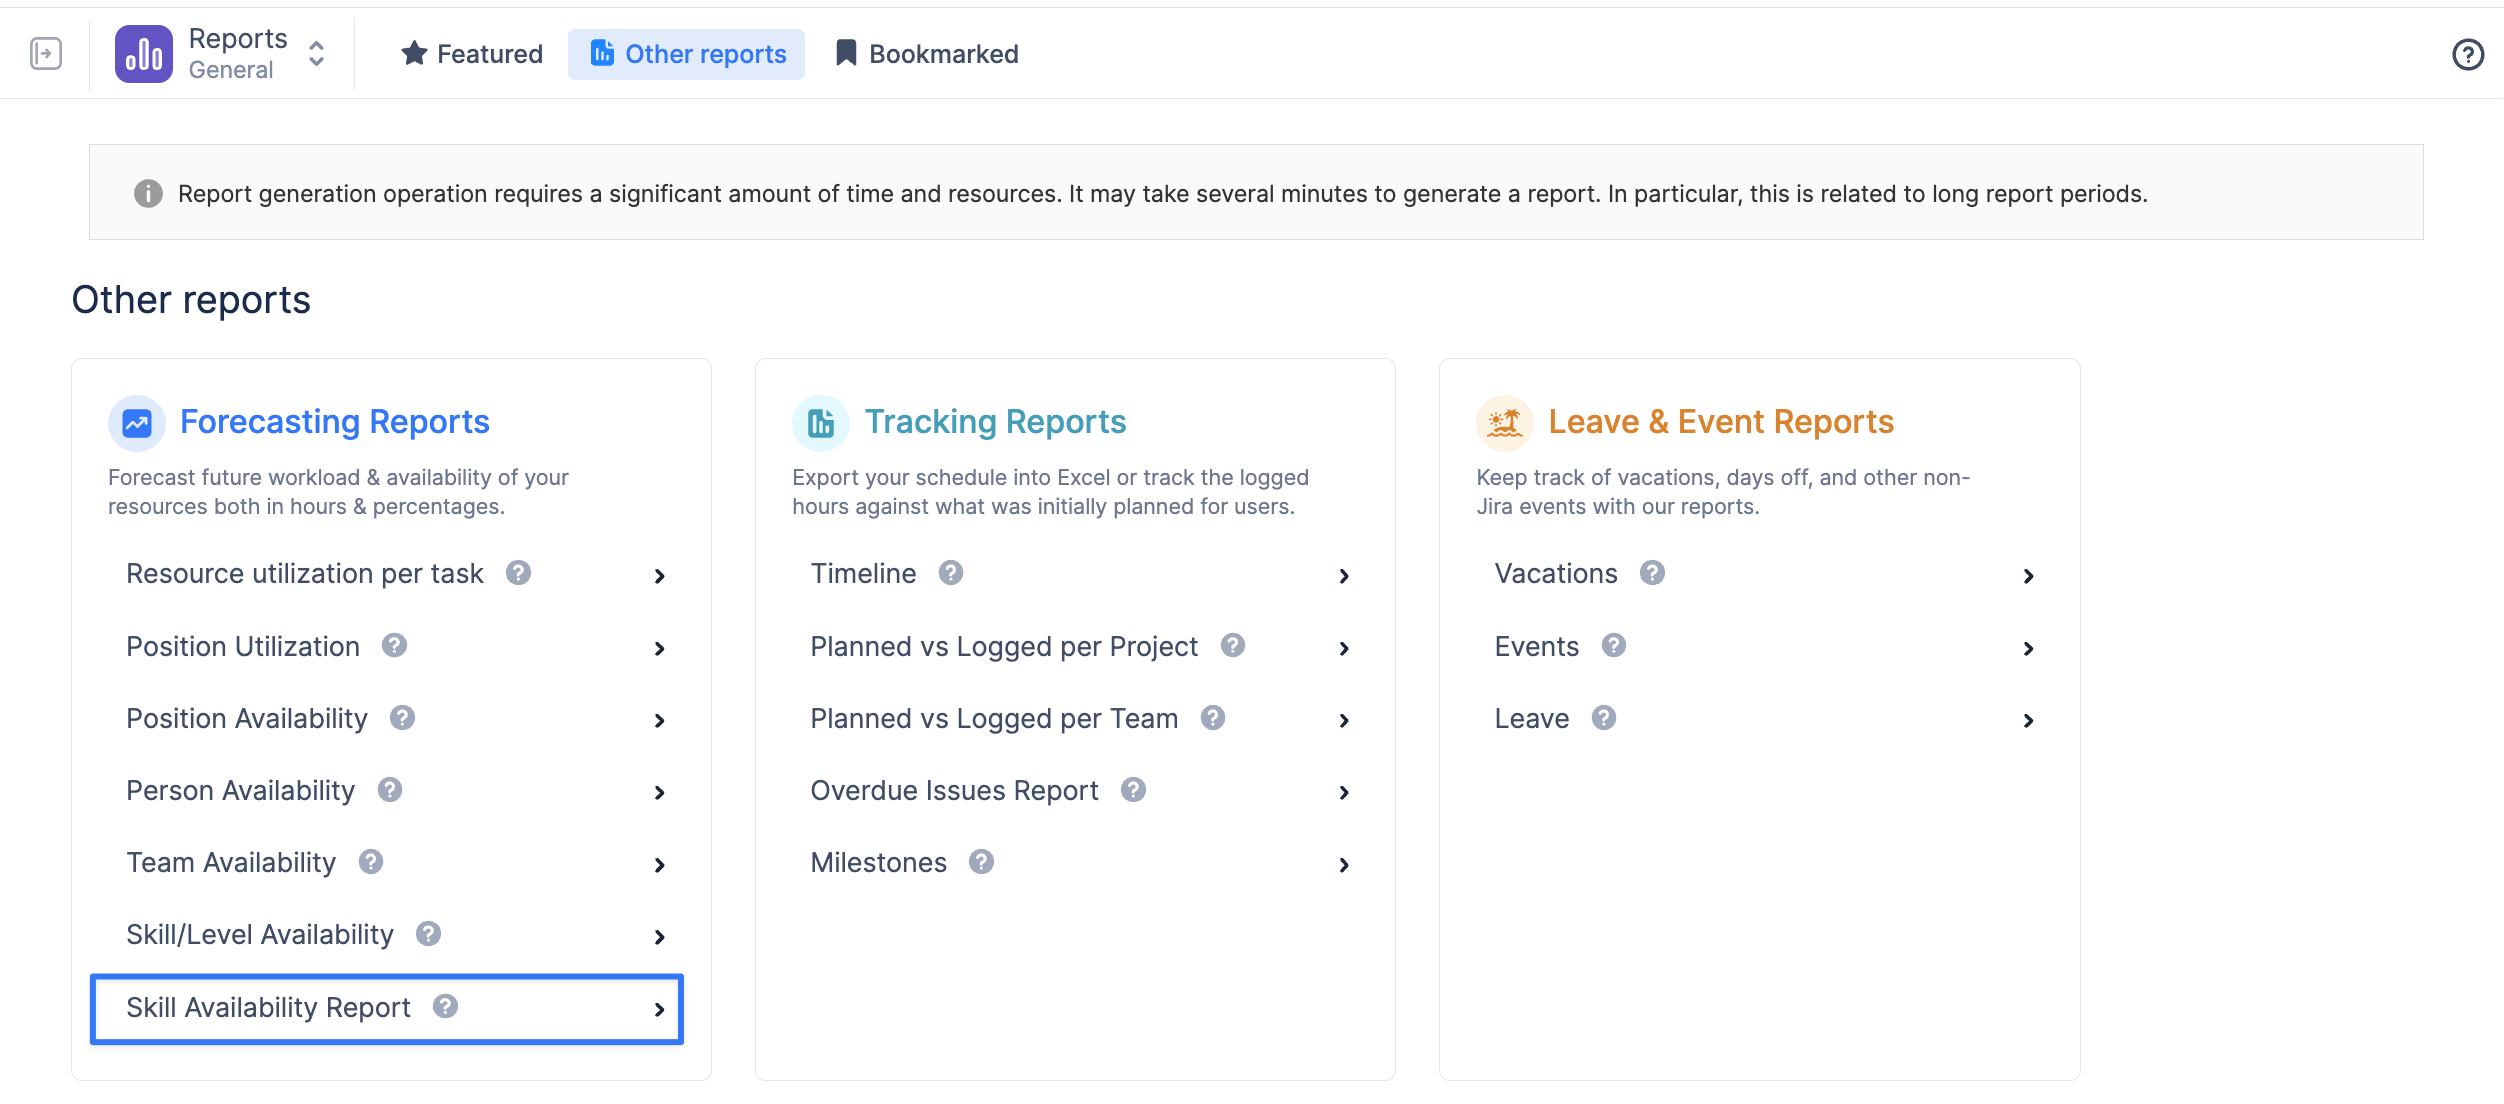
Task: Click the info icon in the notice banner
Action: [148, 193]
